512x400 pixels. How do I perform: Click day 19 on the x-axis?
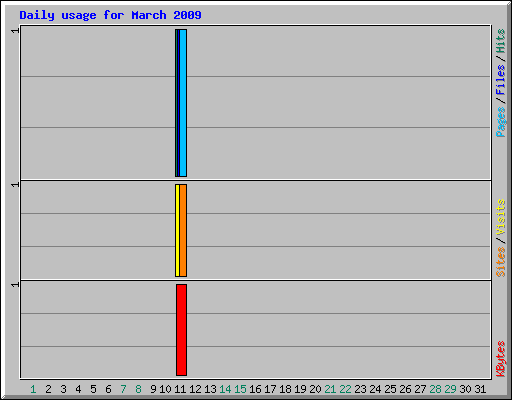pyautogui.click(x=300, y=389)
